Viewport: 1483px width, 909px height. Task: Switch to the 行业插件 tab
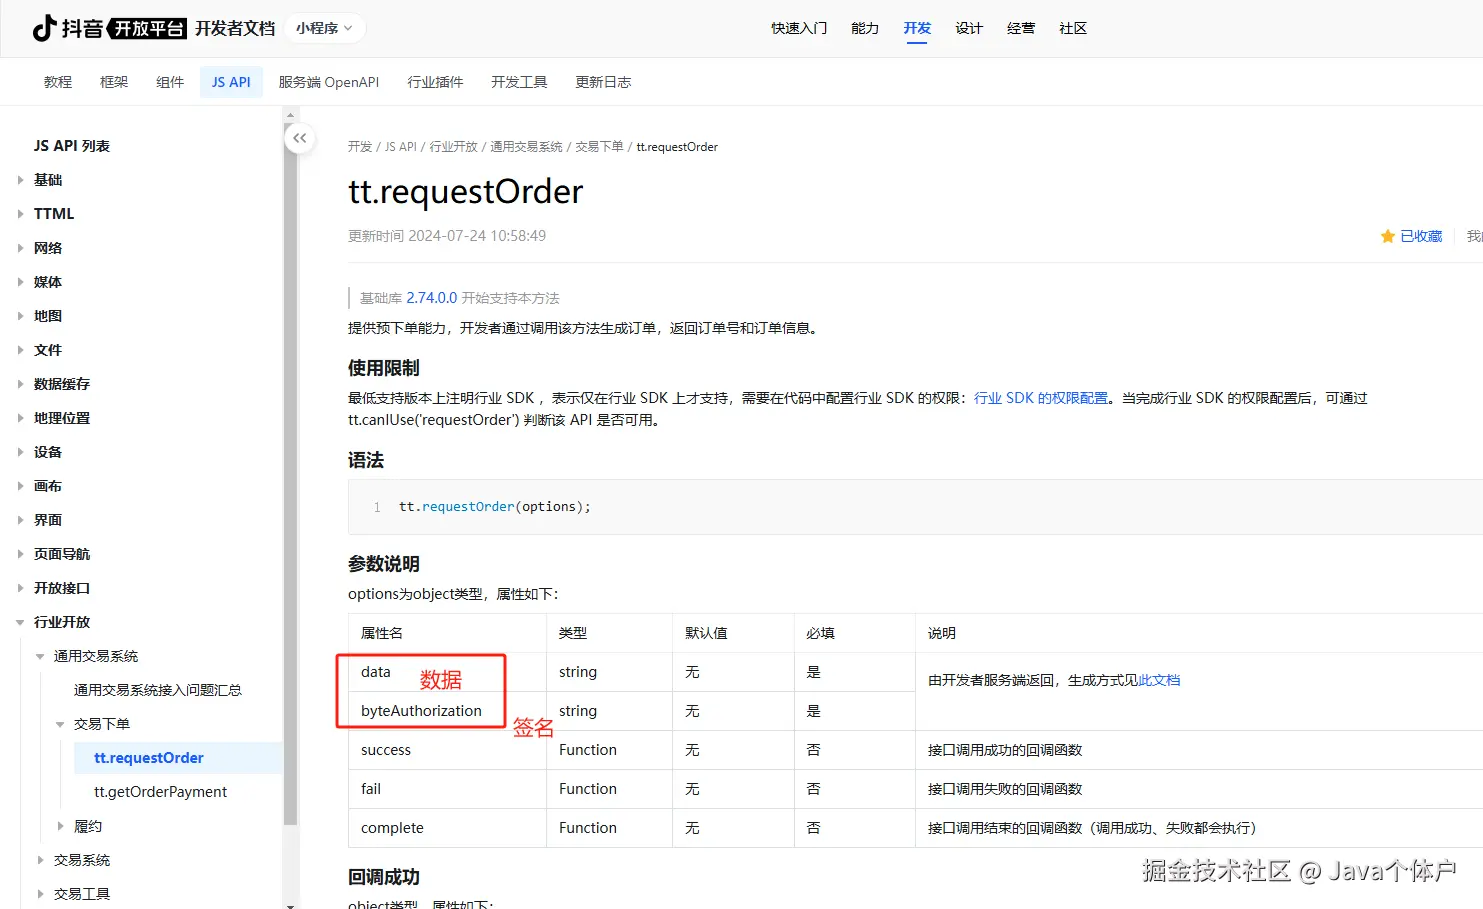435,82
